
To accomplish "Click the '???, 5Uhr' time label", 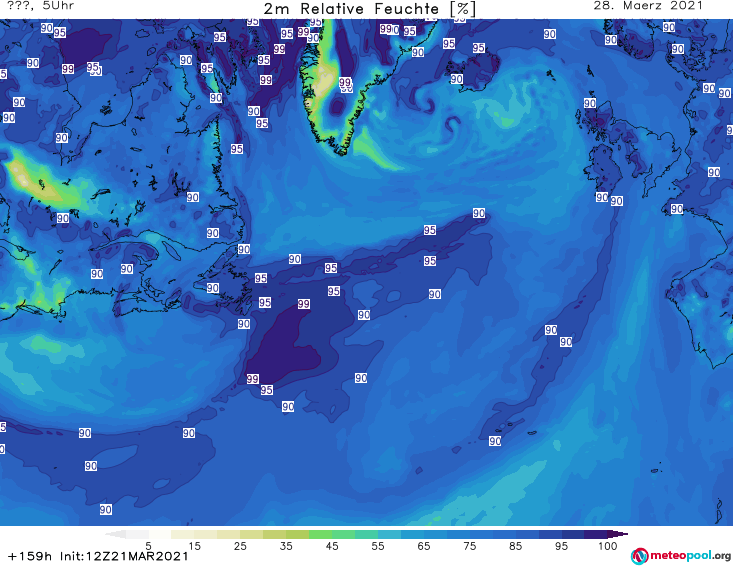I will tap(40, 6).
